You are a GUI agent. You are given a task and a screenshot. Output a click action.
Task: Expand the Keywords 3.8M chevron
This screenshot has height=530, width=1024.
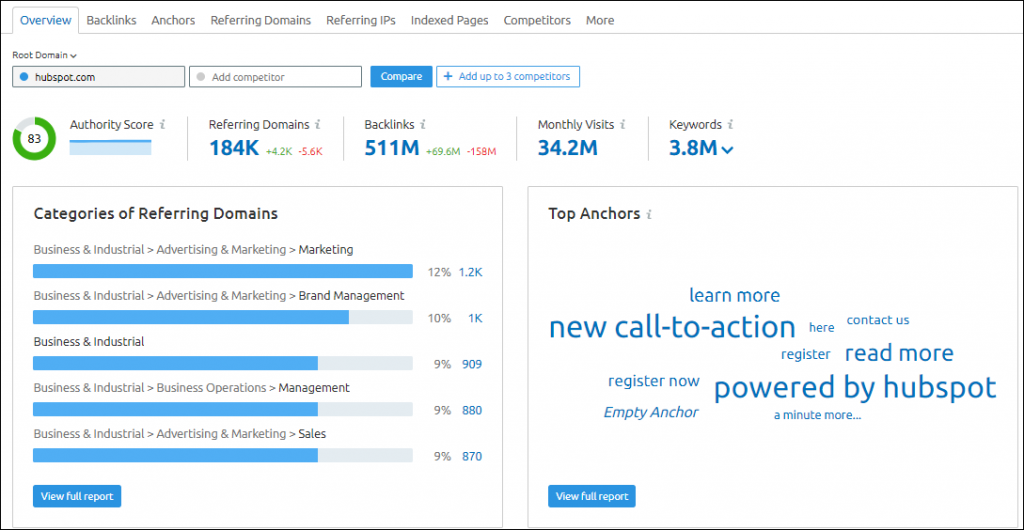click(727, 150)
